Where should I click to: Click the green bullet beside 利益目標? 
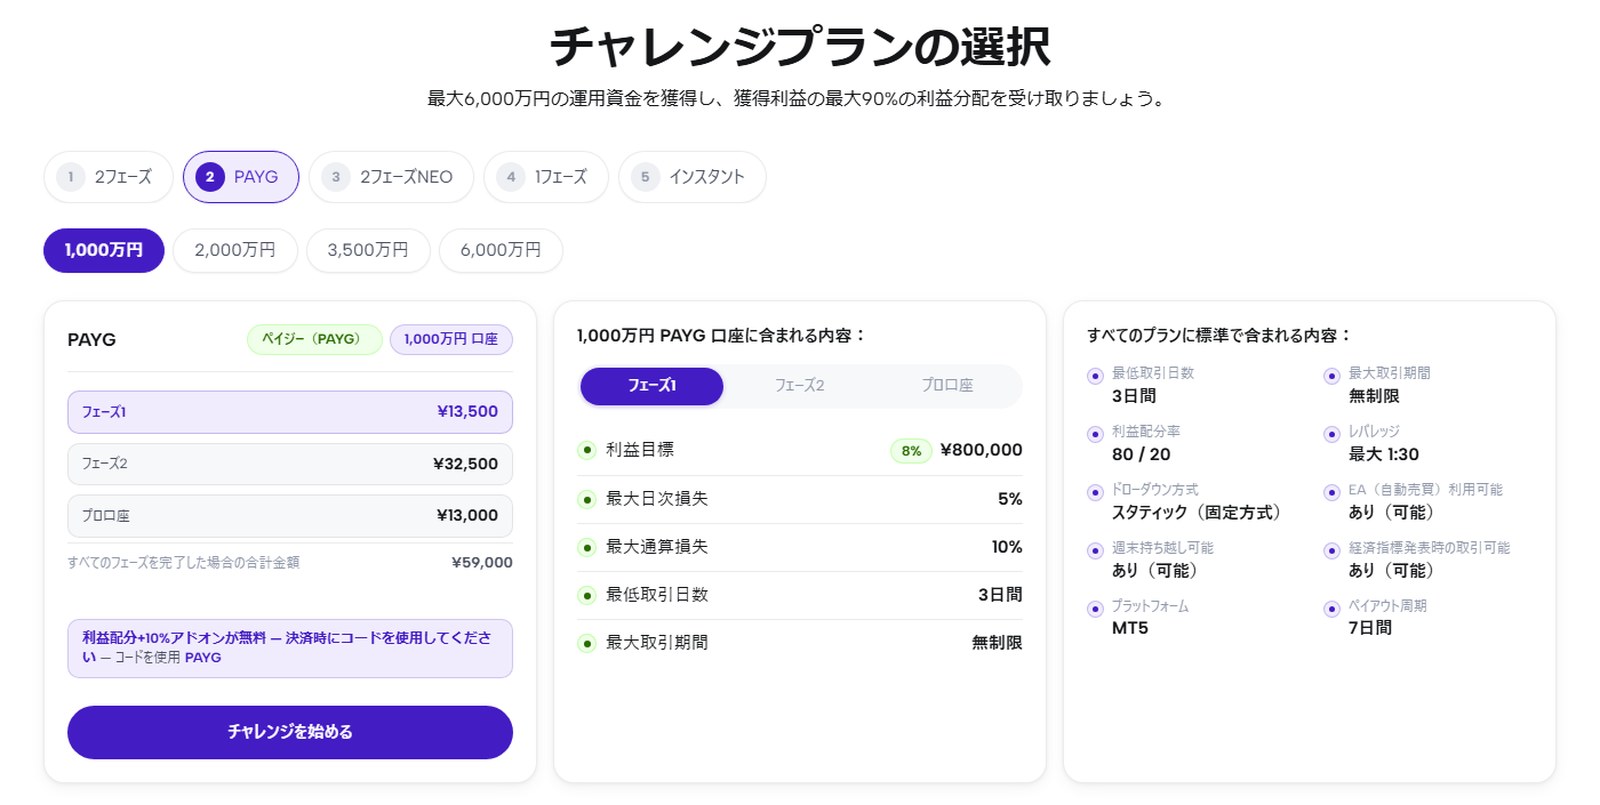pyautogui.click(x=587, y=450)
